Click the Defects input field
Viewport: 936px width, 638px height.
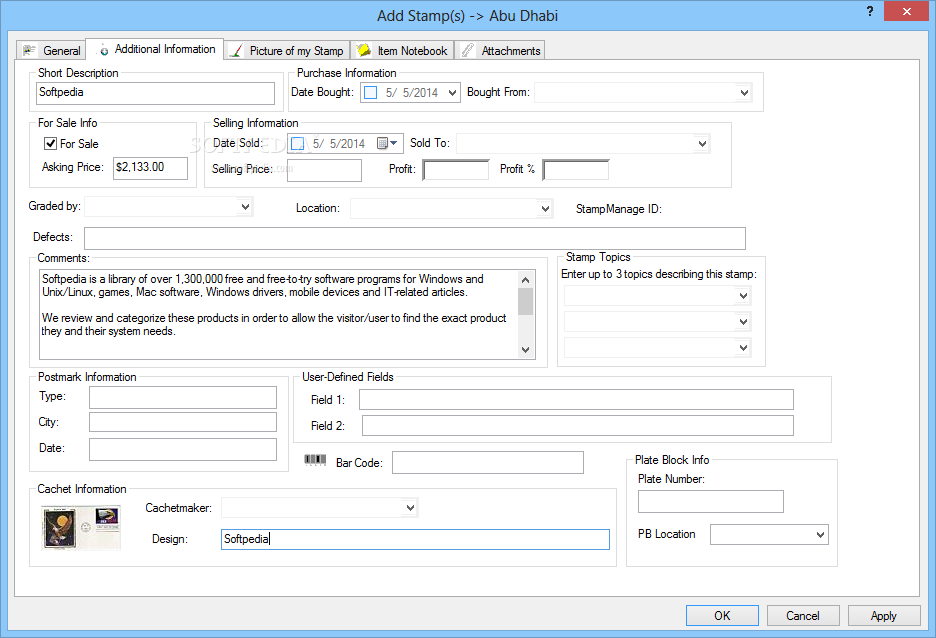[x=415, y=238]
